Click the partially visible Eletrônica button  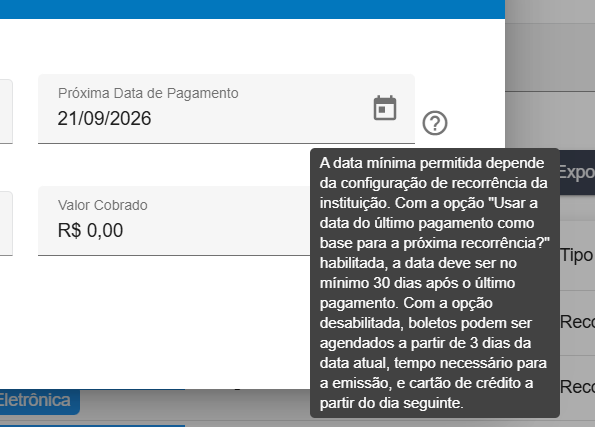(39, 401)
